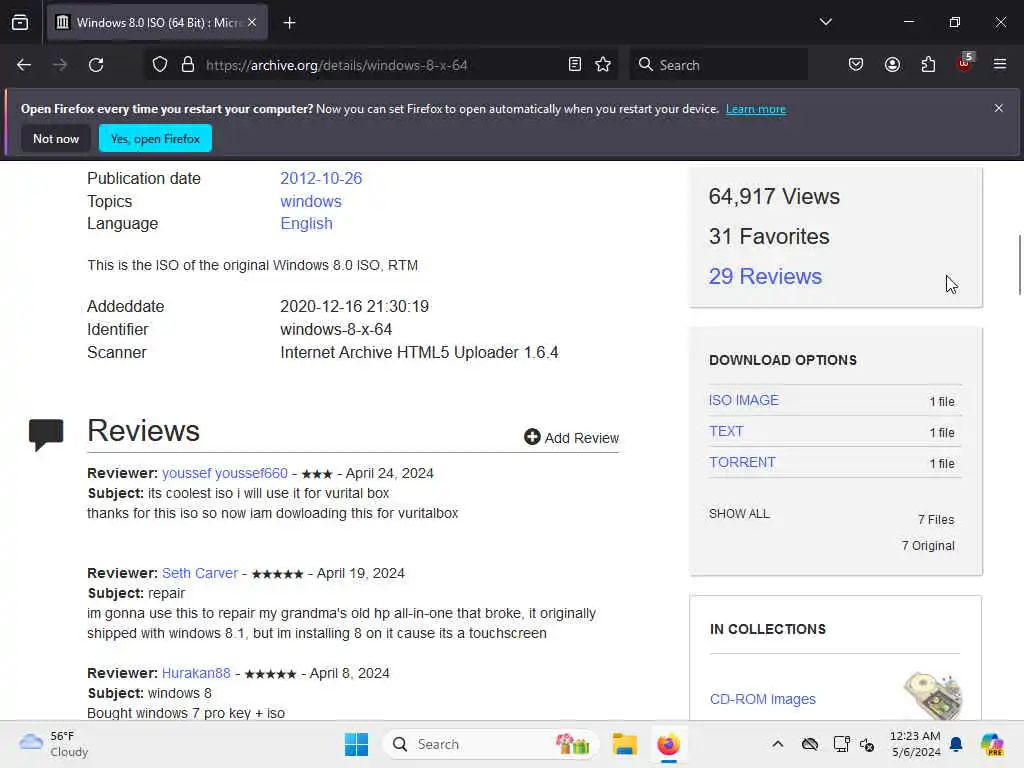Open clock showing 12:23 AM

point(915,744)
